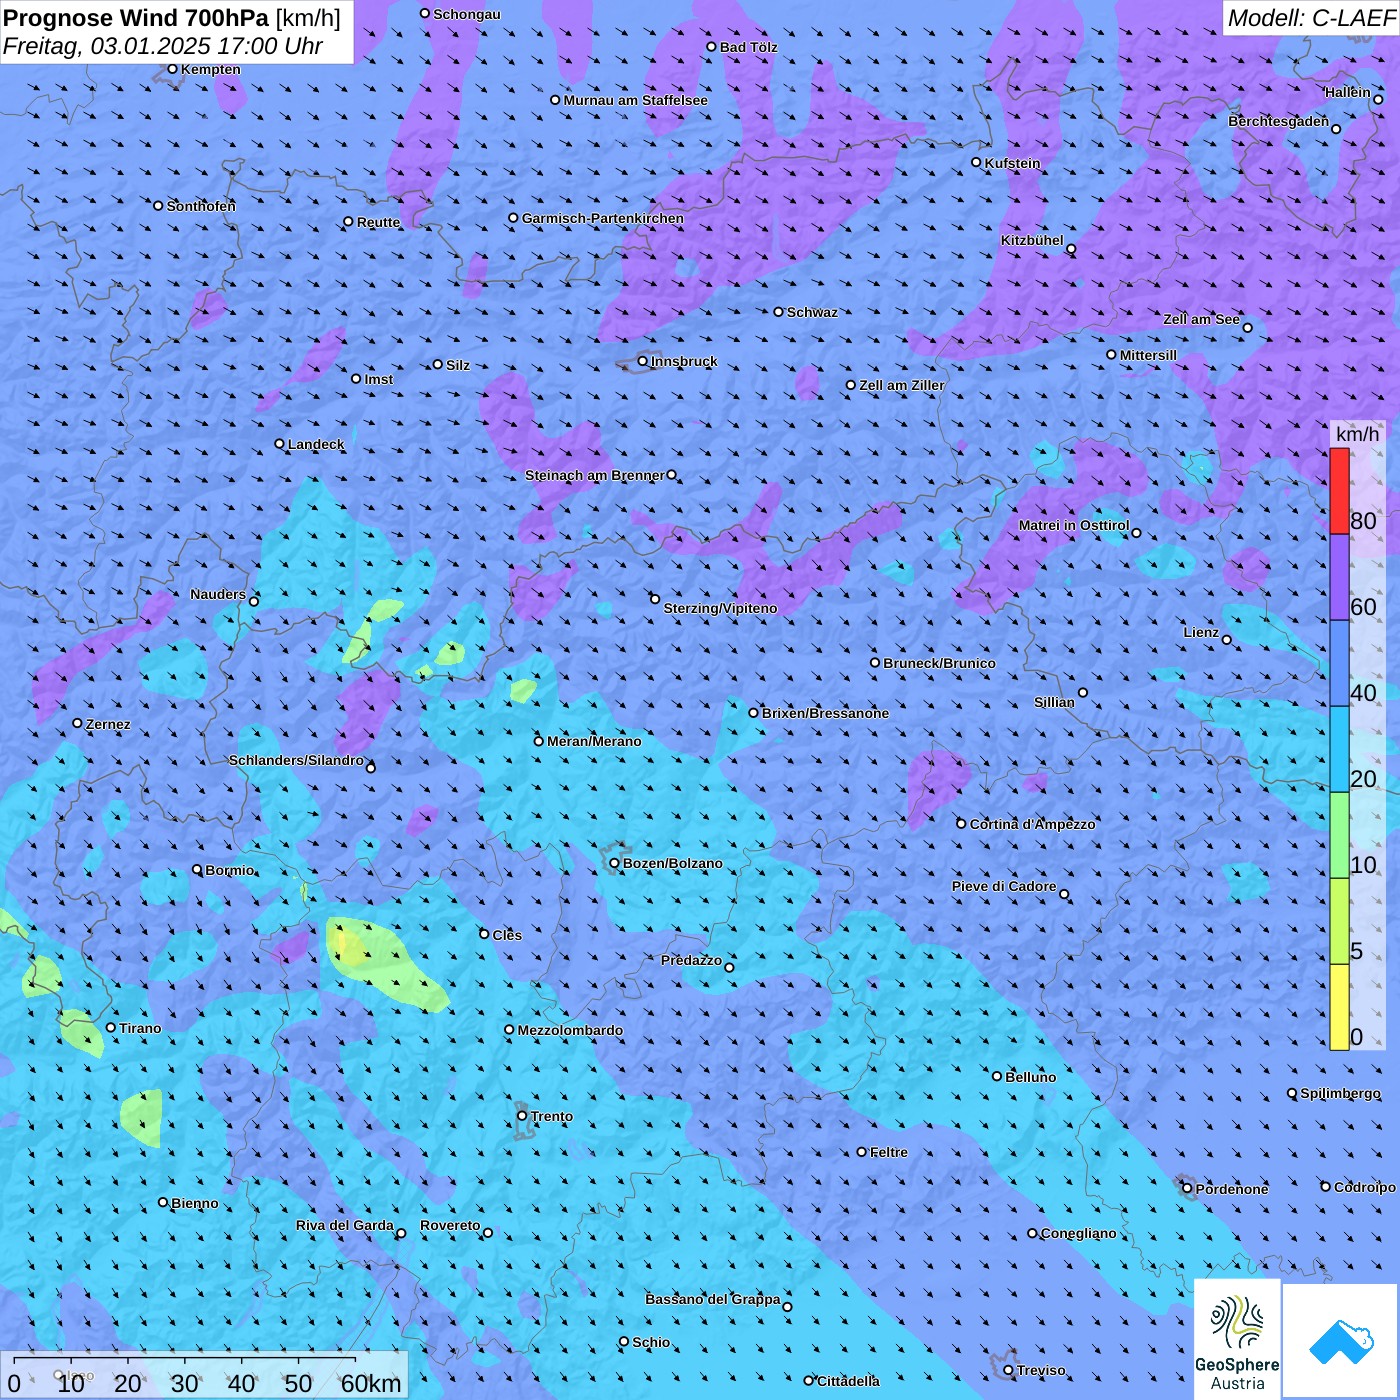Select the Schlanders/Silandro label
Image resolution: width=1400 pixels, height=1400 pixels.
pos(296,760)
